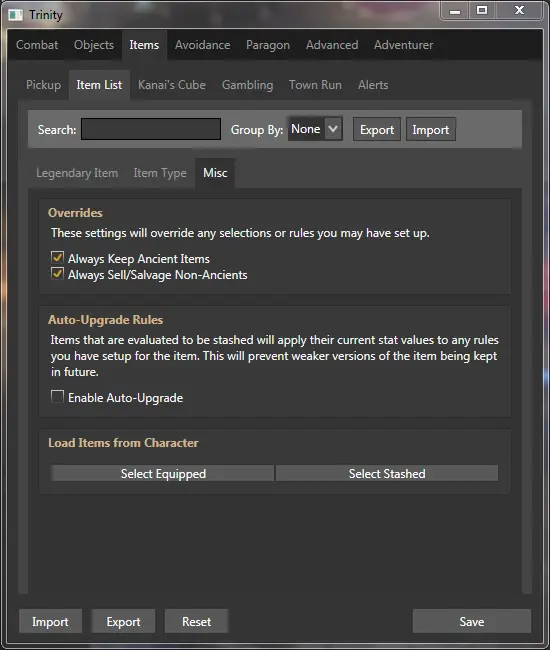Click Select Equipped button
Viewport: 550px width, 650px height.
pos(162,473)
